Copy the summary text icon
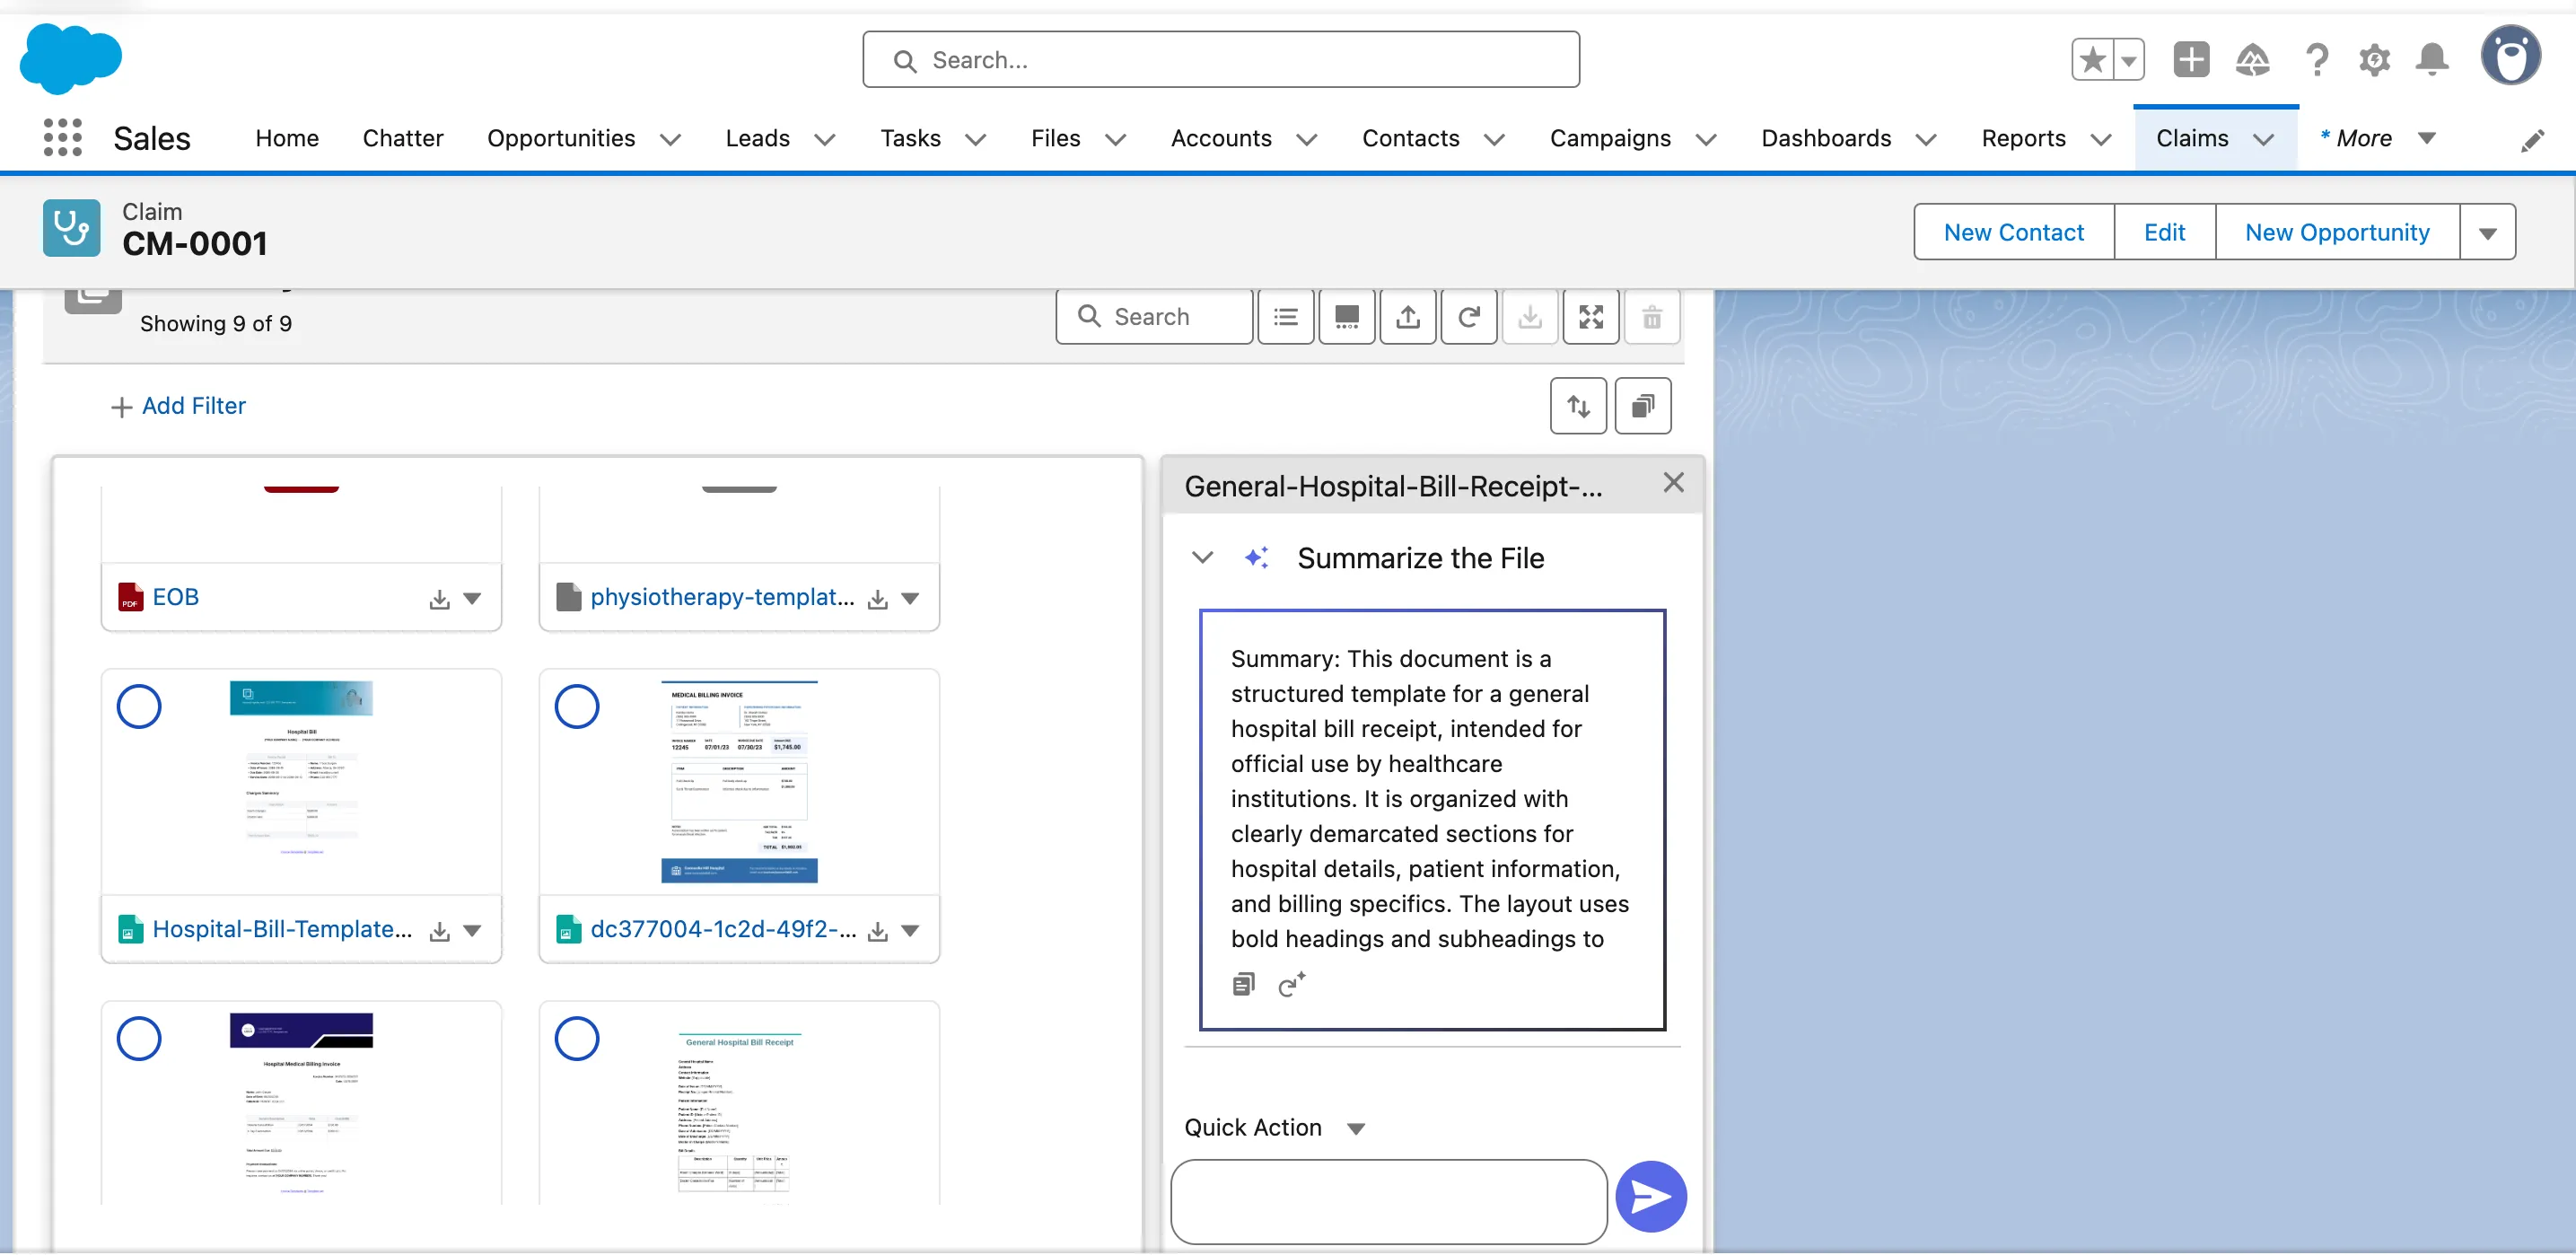2576x1255 pixels. click(x=1243, y=985)
